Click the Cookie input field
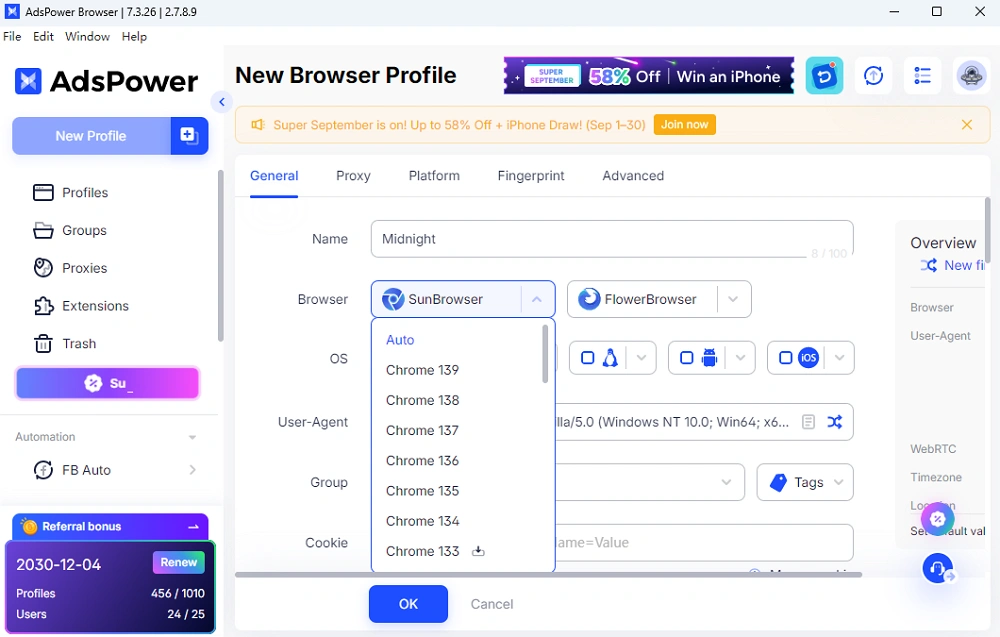The image size is (1000, 637). (x=704, y=543)
